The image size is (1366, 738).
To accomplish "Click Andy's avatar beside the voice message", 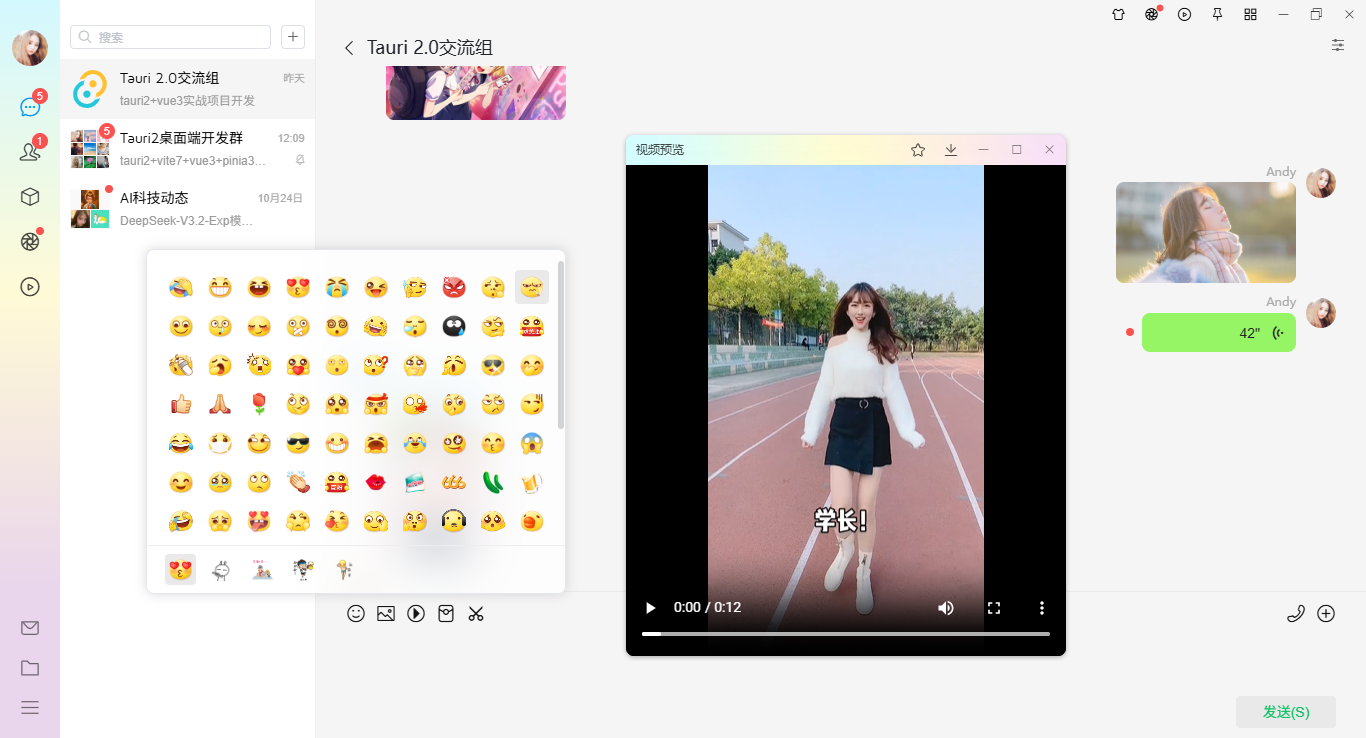I will click(1321, 313).
